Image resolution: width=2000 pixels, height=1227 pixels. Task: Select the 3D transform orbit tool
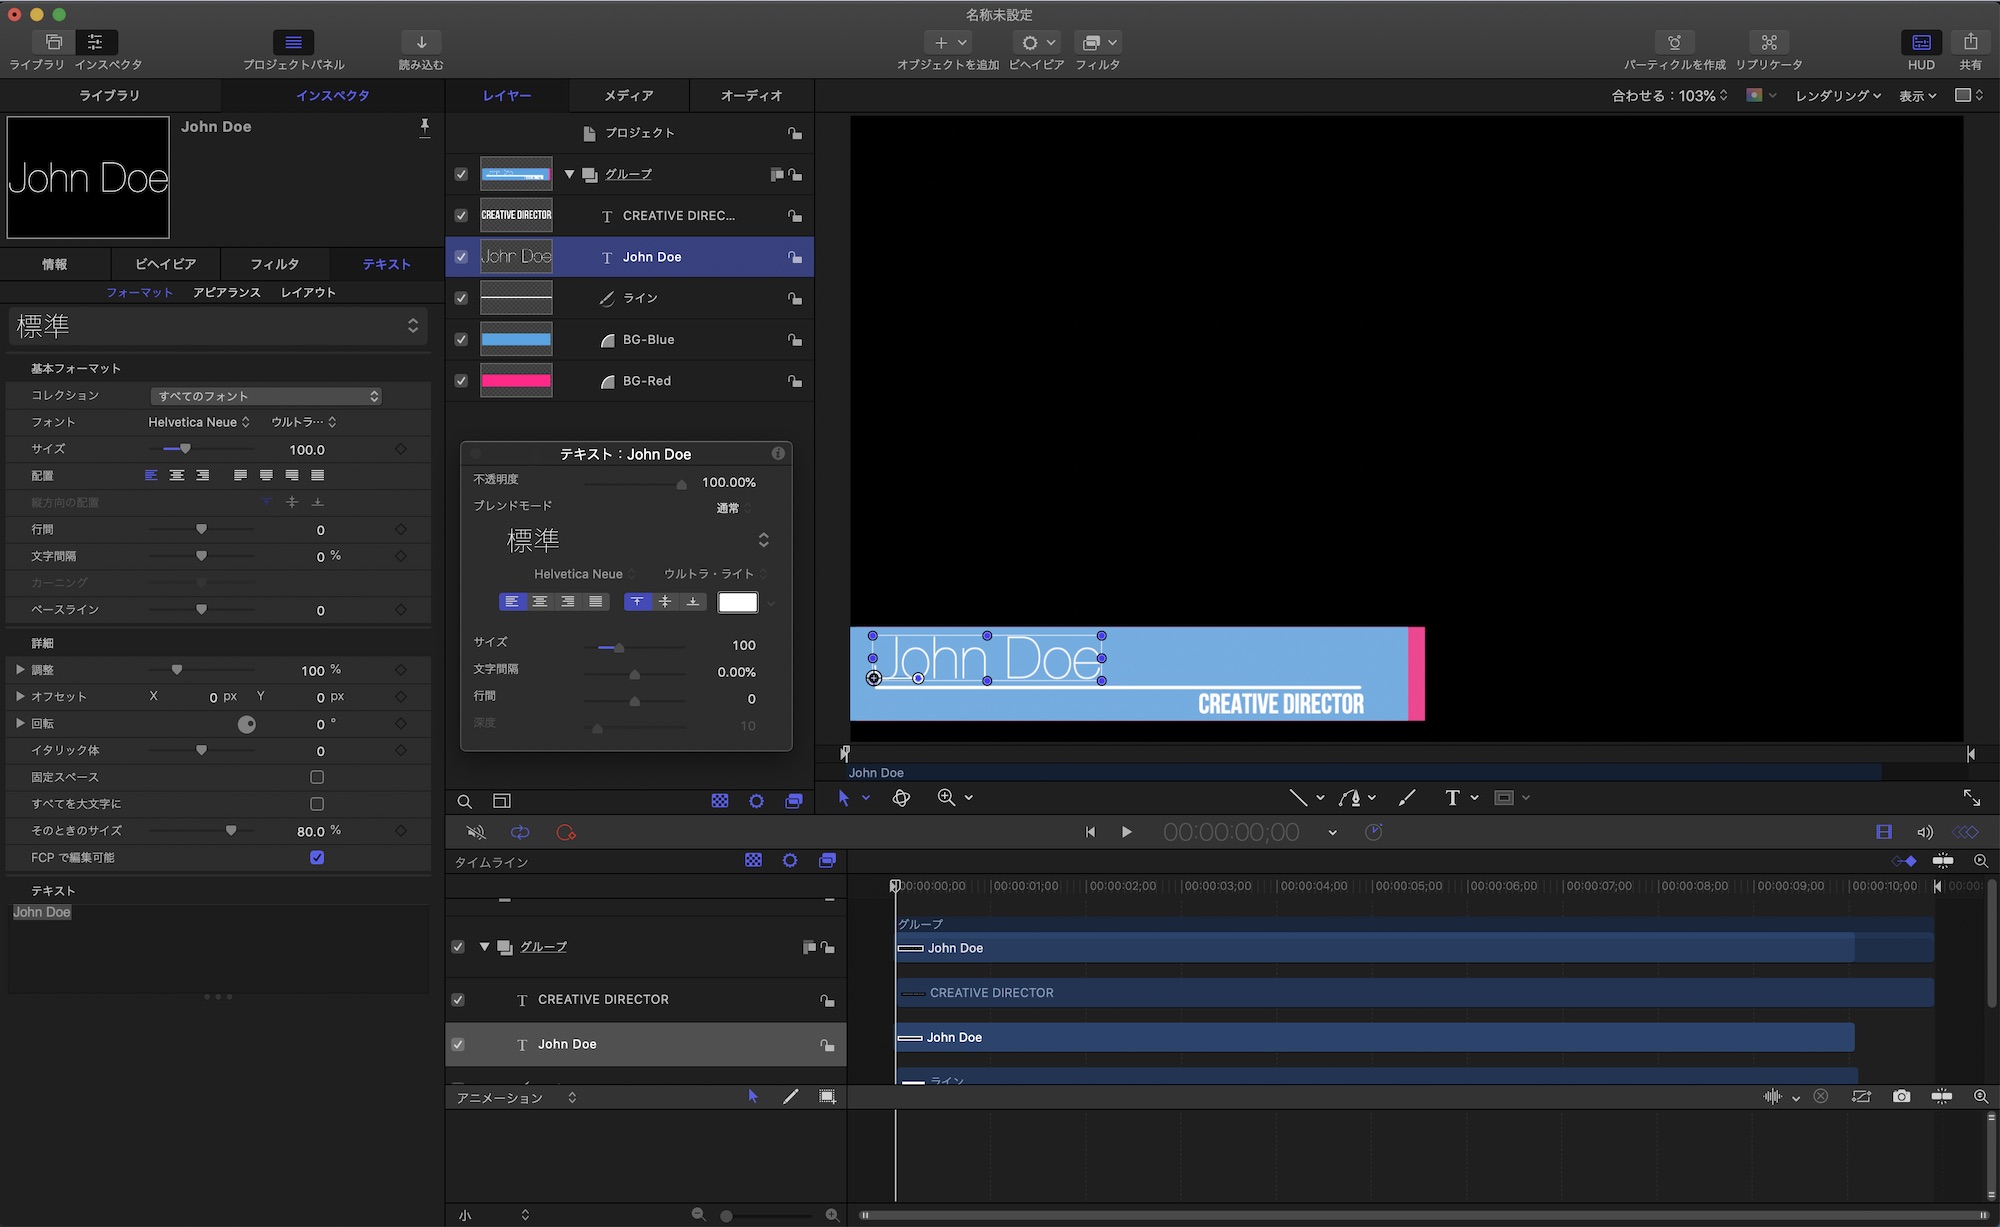(x=901, y=797)
